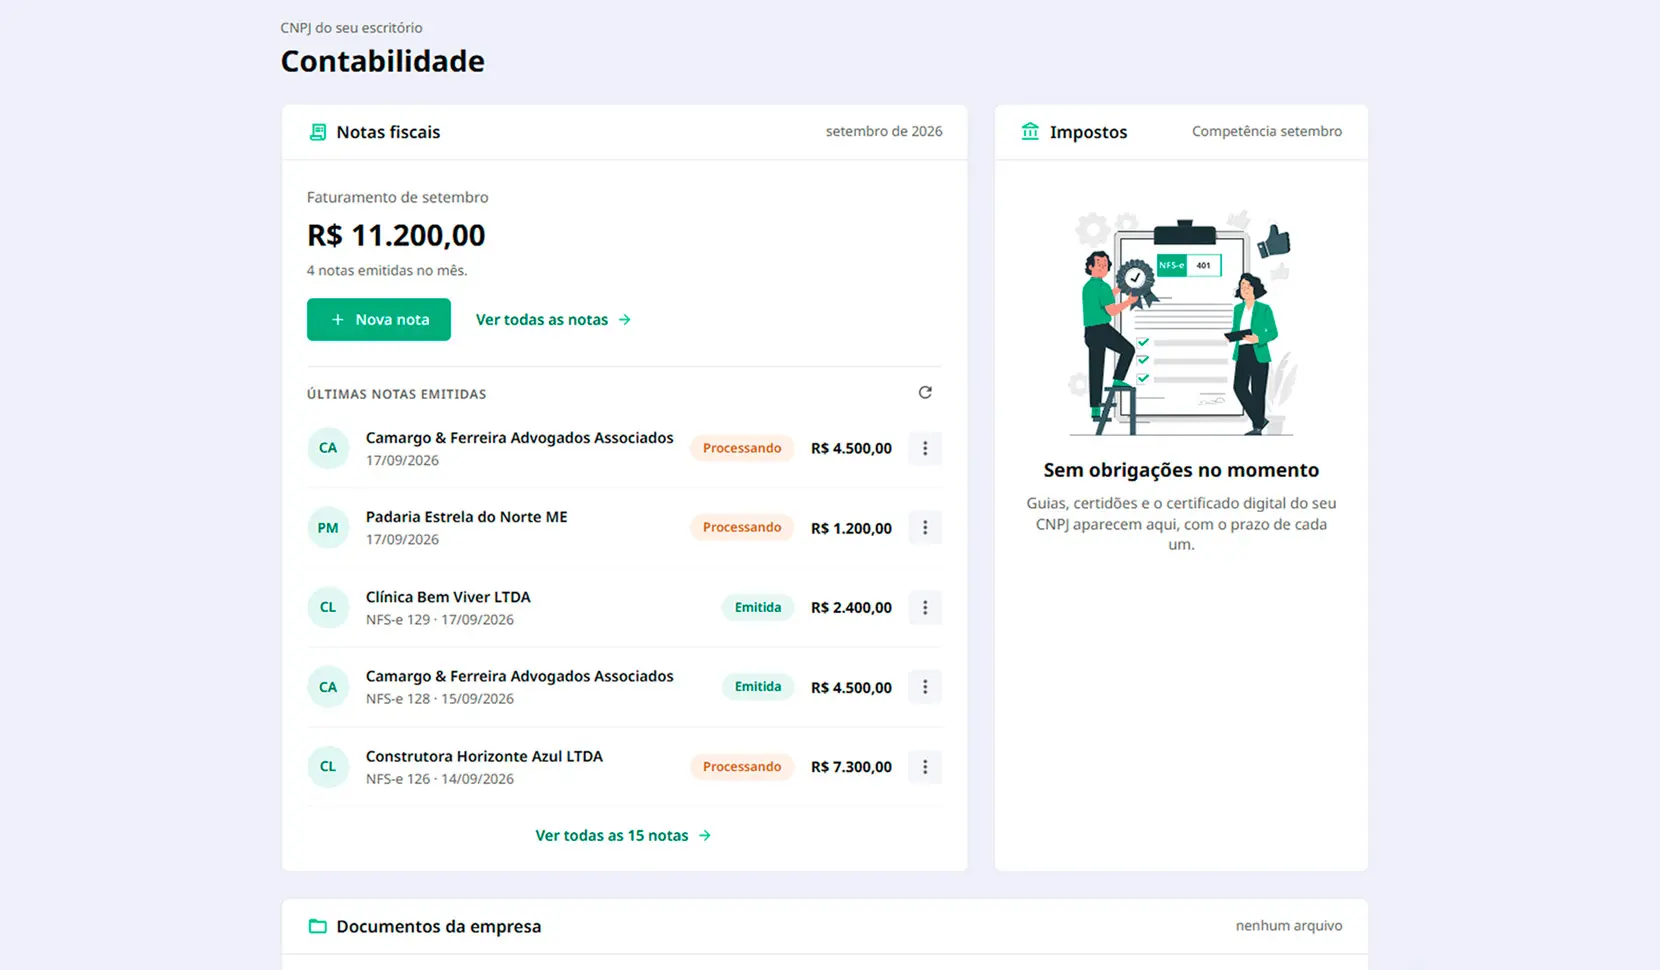This screenshot has height=970, width=1660.
Task: Click Emitida badge for Clínica Bem Viver
Action: tap(758, 607)
